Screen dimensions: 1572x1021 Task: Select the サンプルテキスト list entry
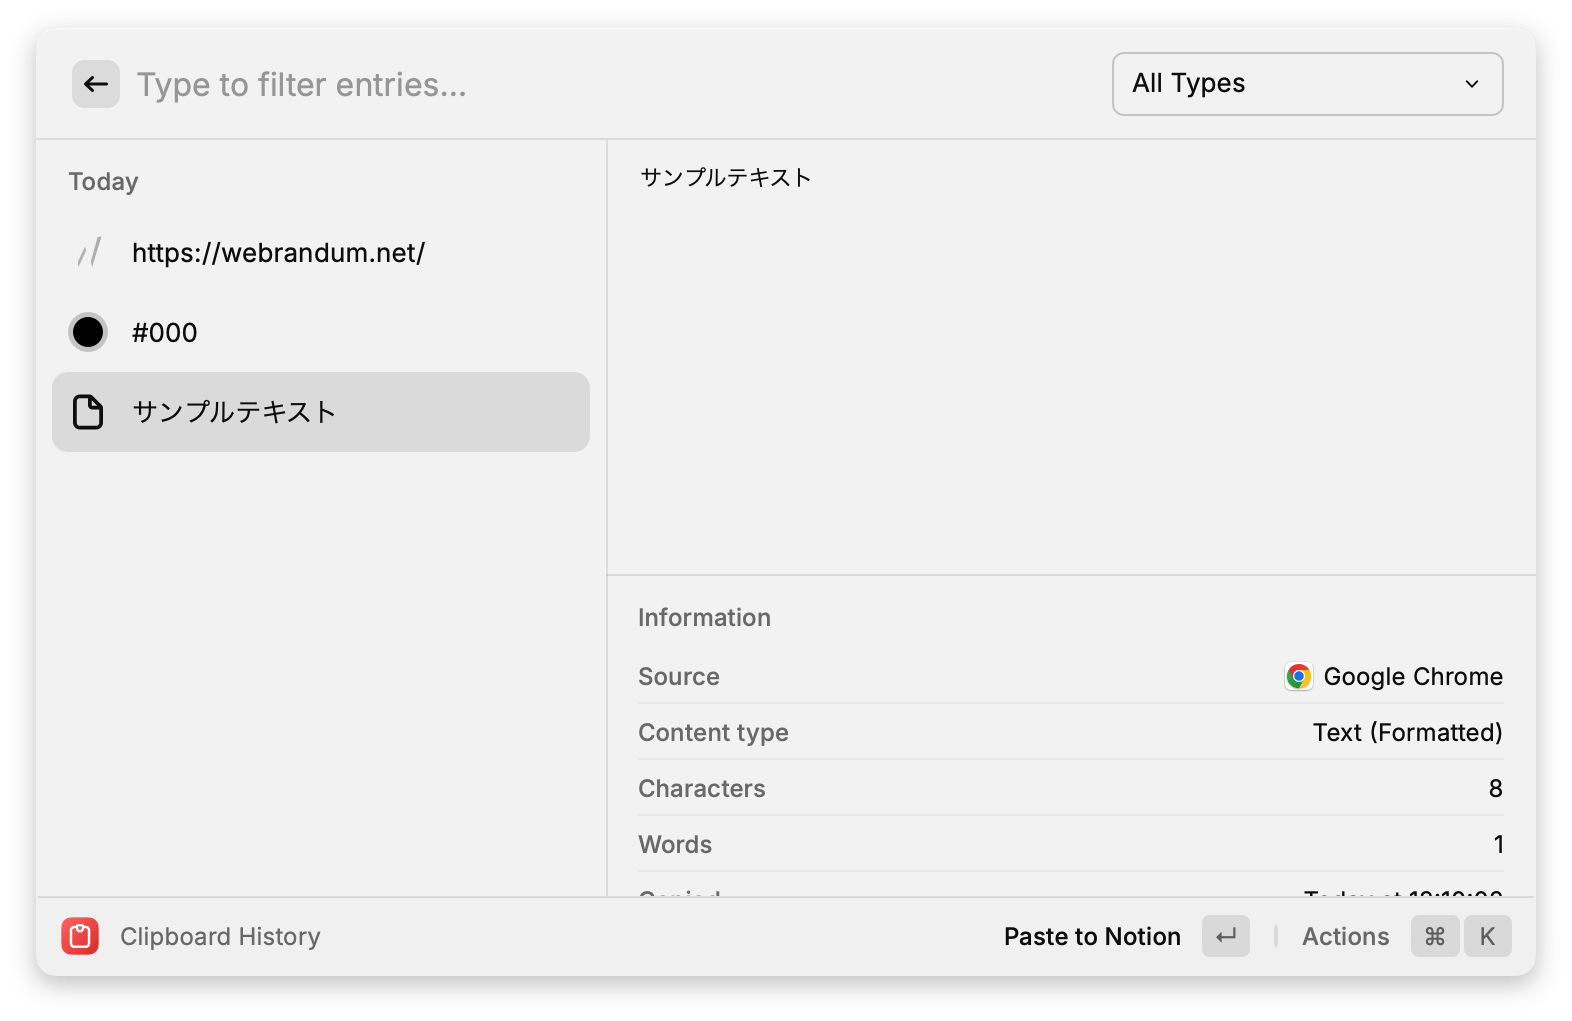pos(320,412)
